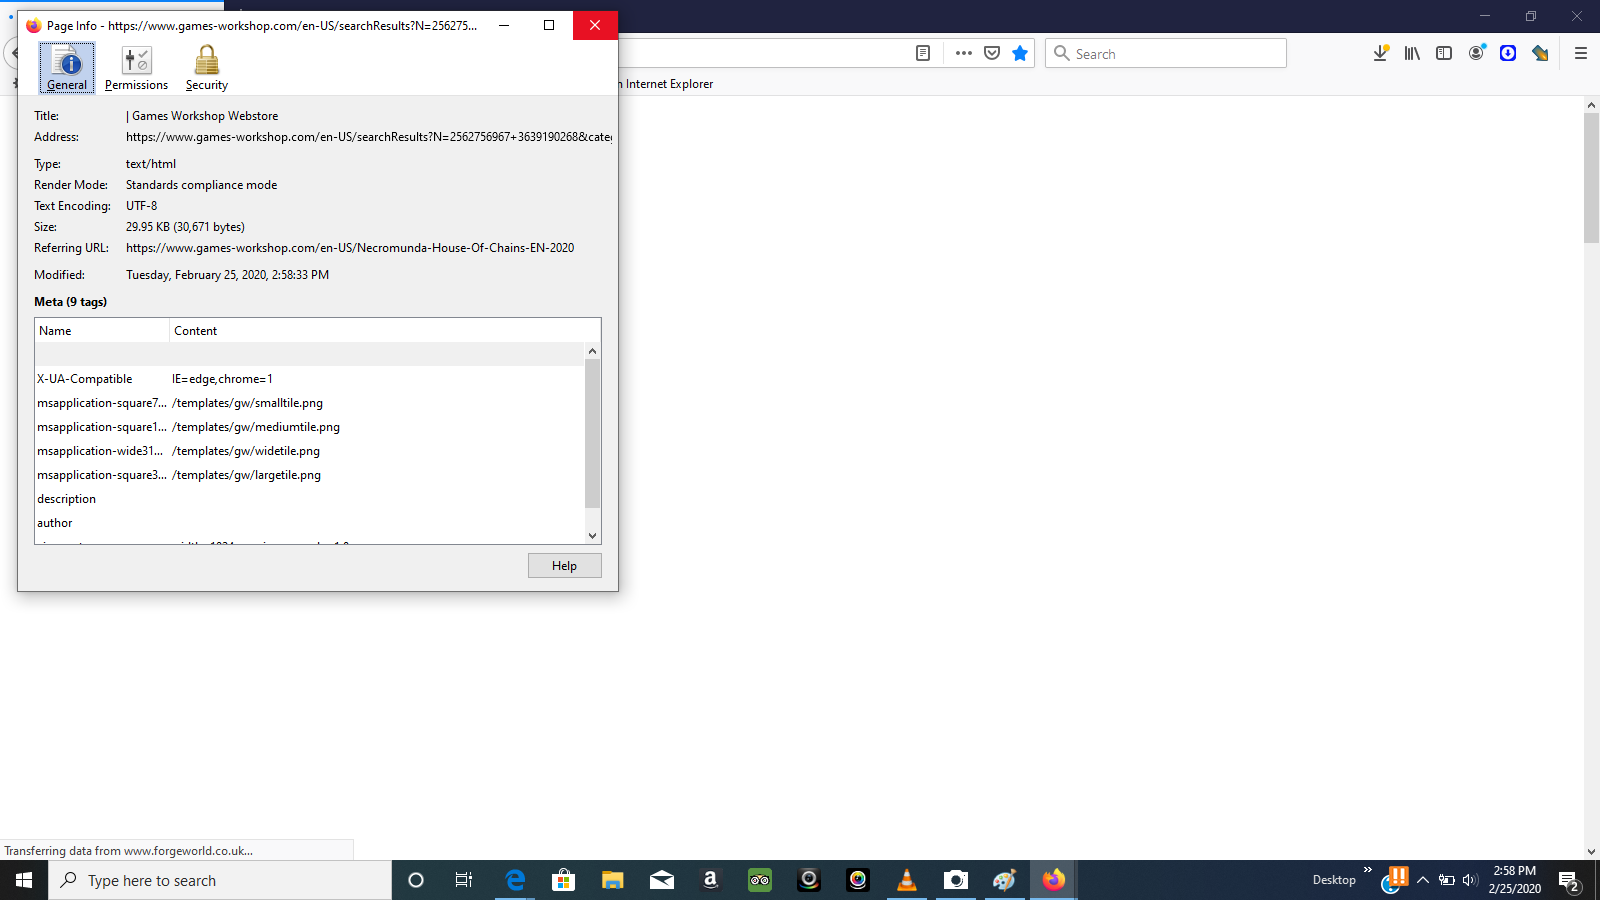The width and height of the screenshot is (1600, 900).
Task: Click the page Address URL field
Action: (x=369, y=137)
